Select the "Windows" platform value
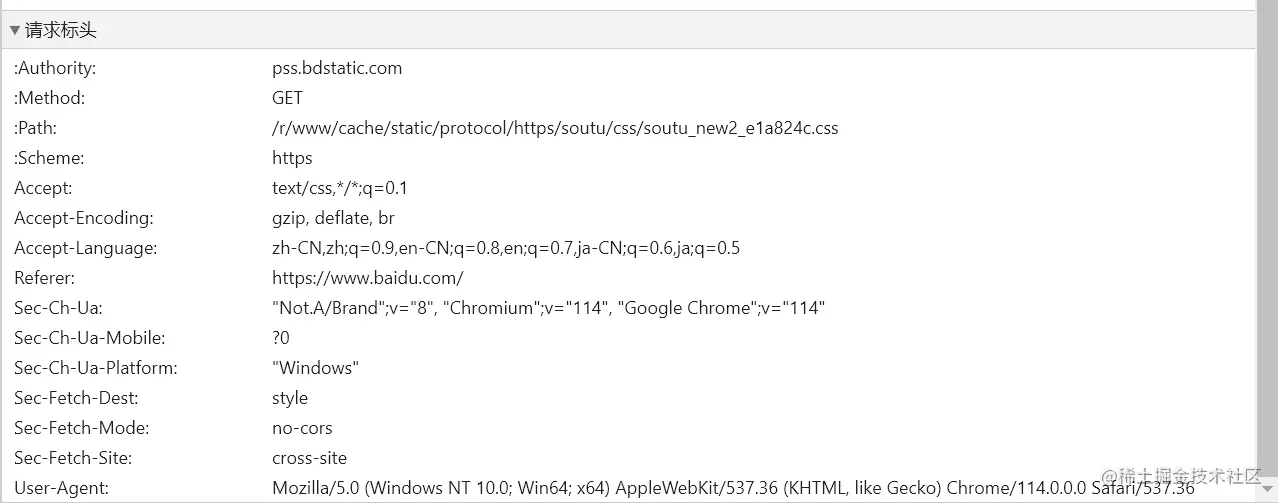Image resolution: width=1278 pixels, height=503 pixels. pos(315,368)
